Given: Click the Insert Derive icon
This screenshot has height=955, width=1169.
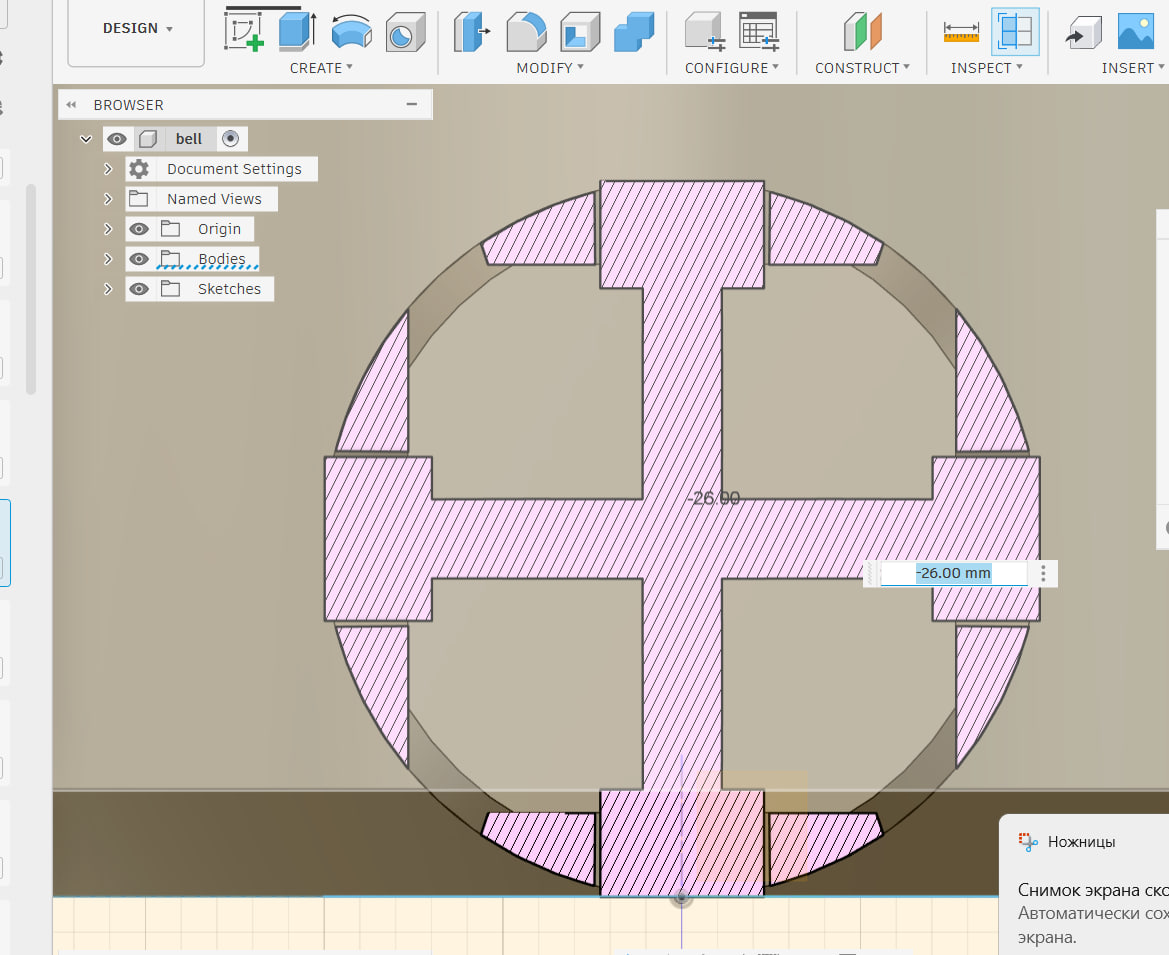Looking at the screenshot, I should tap(1082, 31).
